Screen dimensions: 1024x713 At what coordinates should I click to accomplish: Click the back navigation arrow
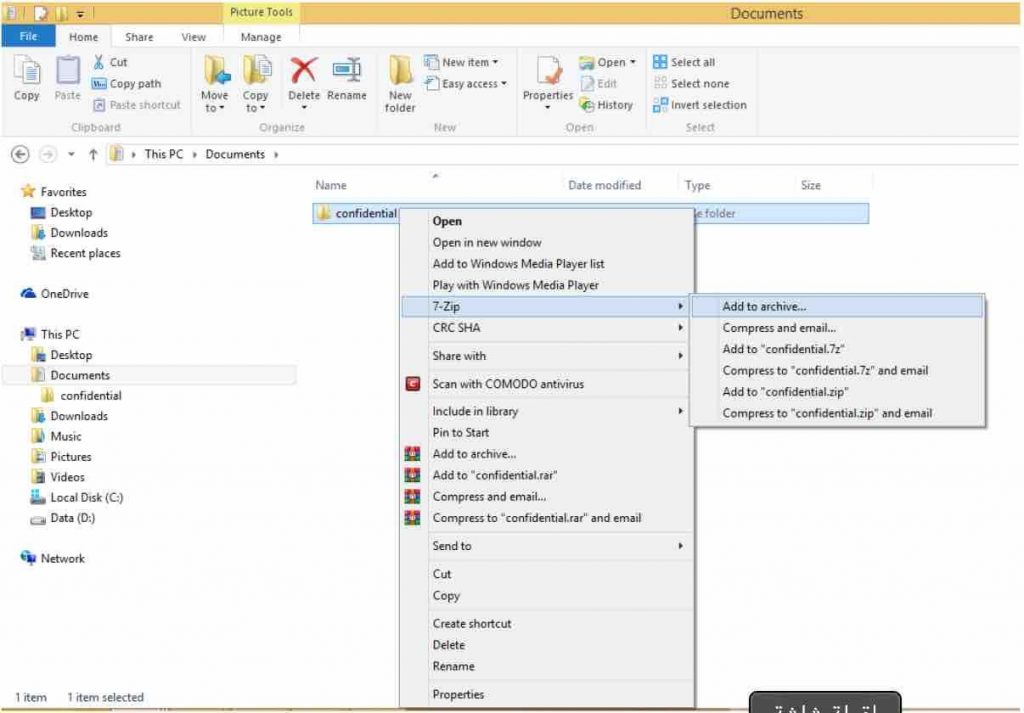coord(20,154)
